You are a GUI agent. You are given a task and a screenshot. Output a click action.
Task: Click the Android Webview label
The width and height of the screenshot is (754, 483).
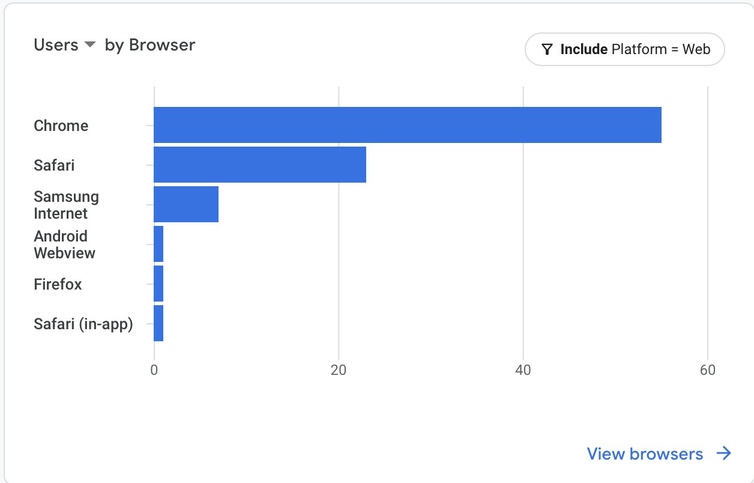[x=64, y=244]
